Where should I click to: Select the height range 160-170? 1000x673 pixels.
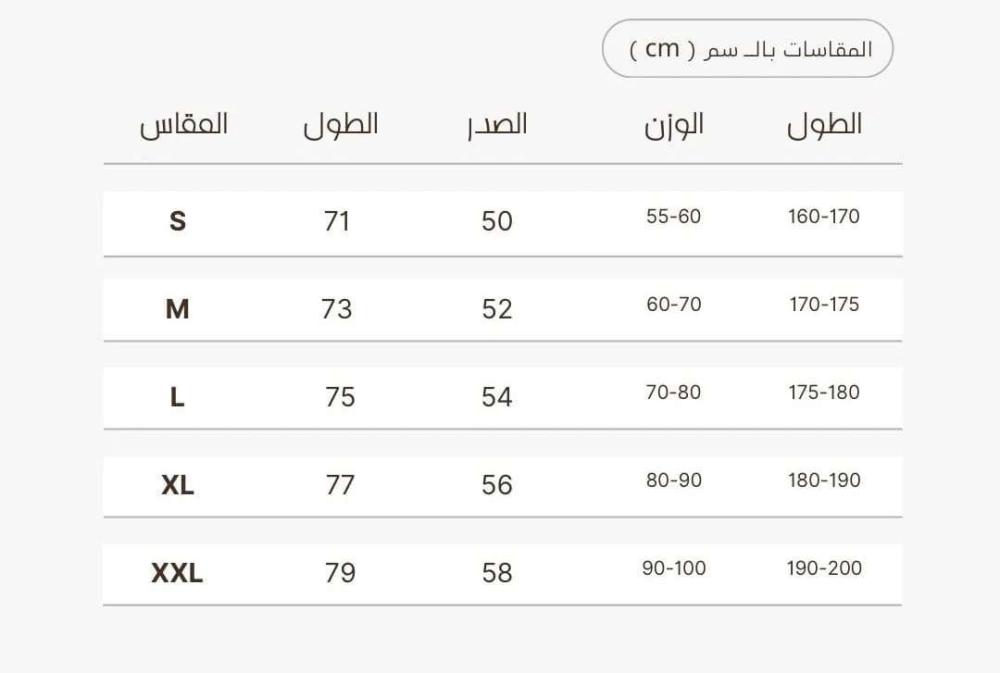pos(824,216)
